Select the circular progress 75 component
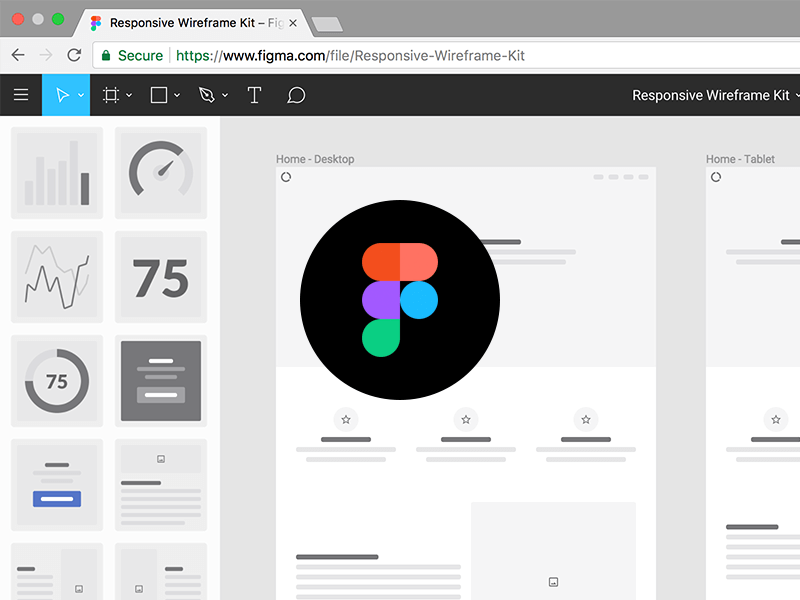The height and width of the screenshot is (600, 800). [x=57, y=381]
